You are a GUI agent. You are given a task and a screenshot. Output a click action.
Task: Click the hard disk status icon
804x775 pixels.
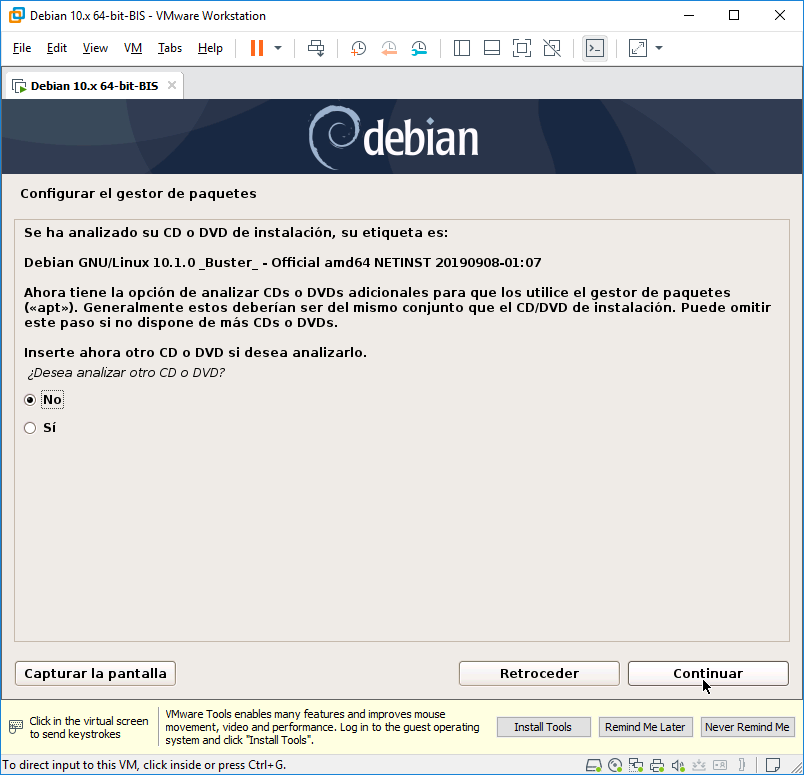click(x=594, y=765)
